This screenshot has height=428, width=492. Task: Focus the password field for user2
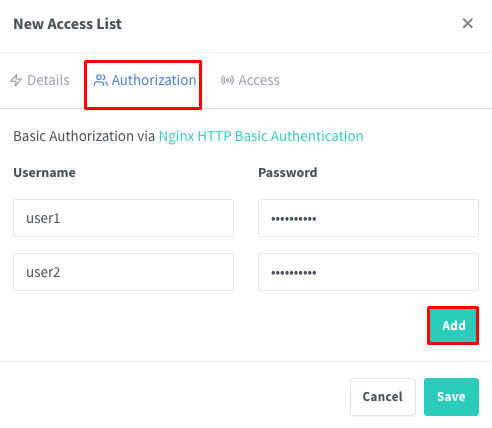click(368, 272)
